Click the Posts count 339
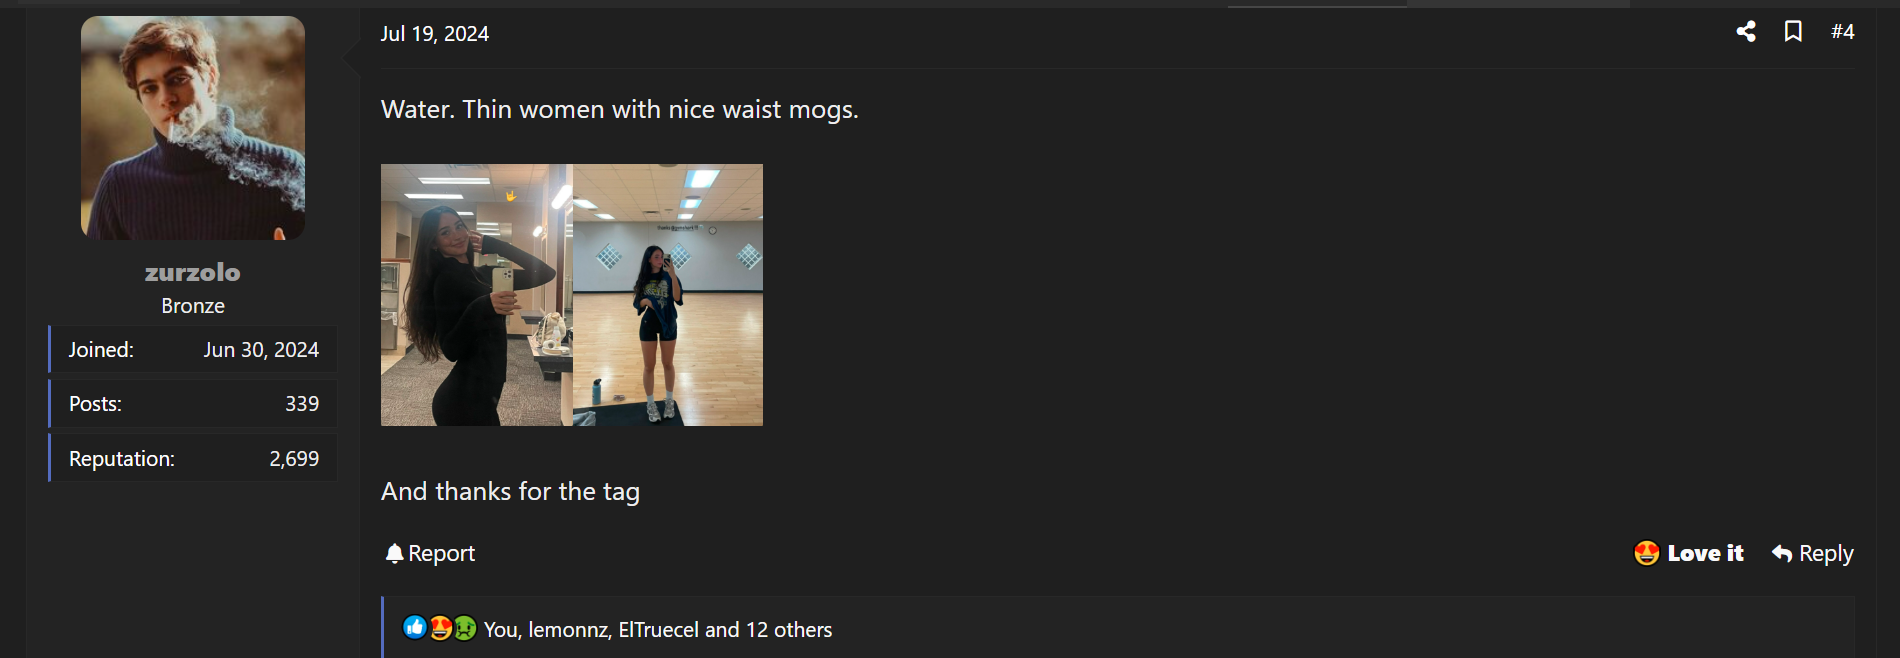Image resolution: width=1900 pixels, height=658 pixels. coord(302,404)
